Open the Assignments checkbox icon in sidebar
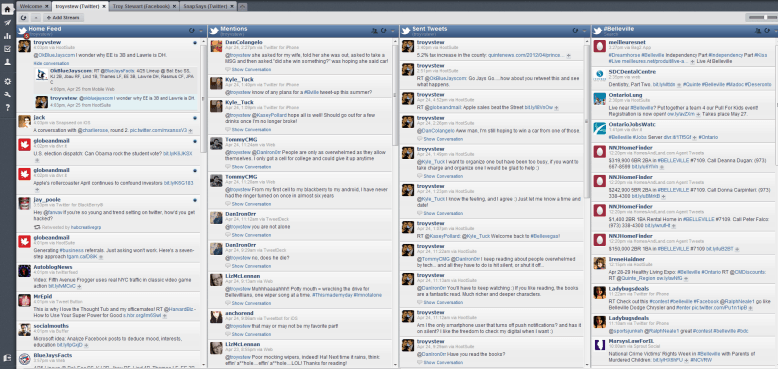 7,49
